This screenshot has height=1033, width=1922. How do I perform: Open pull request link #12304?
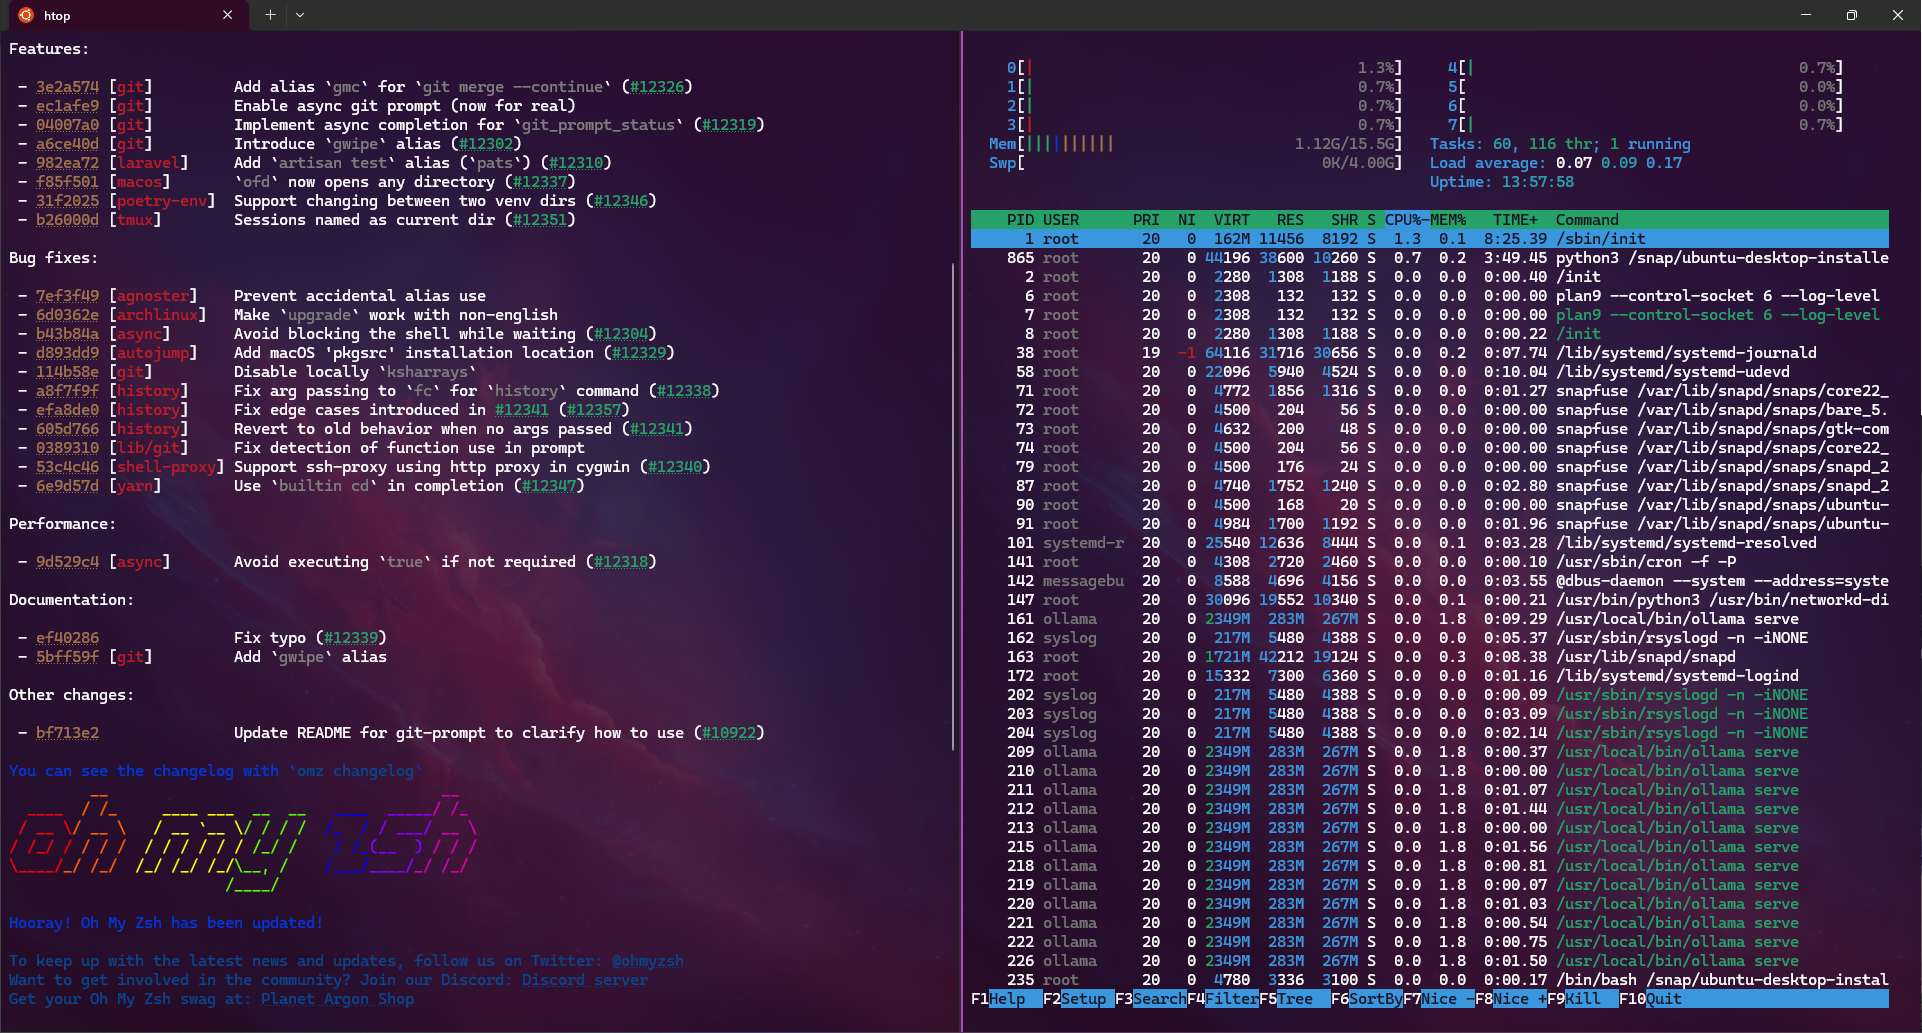[621, 334]
